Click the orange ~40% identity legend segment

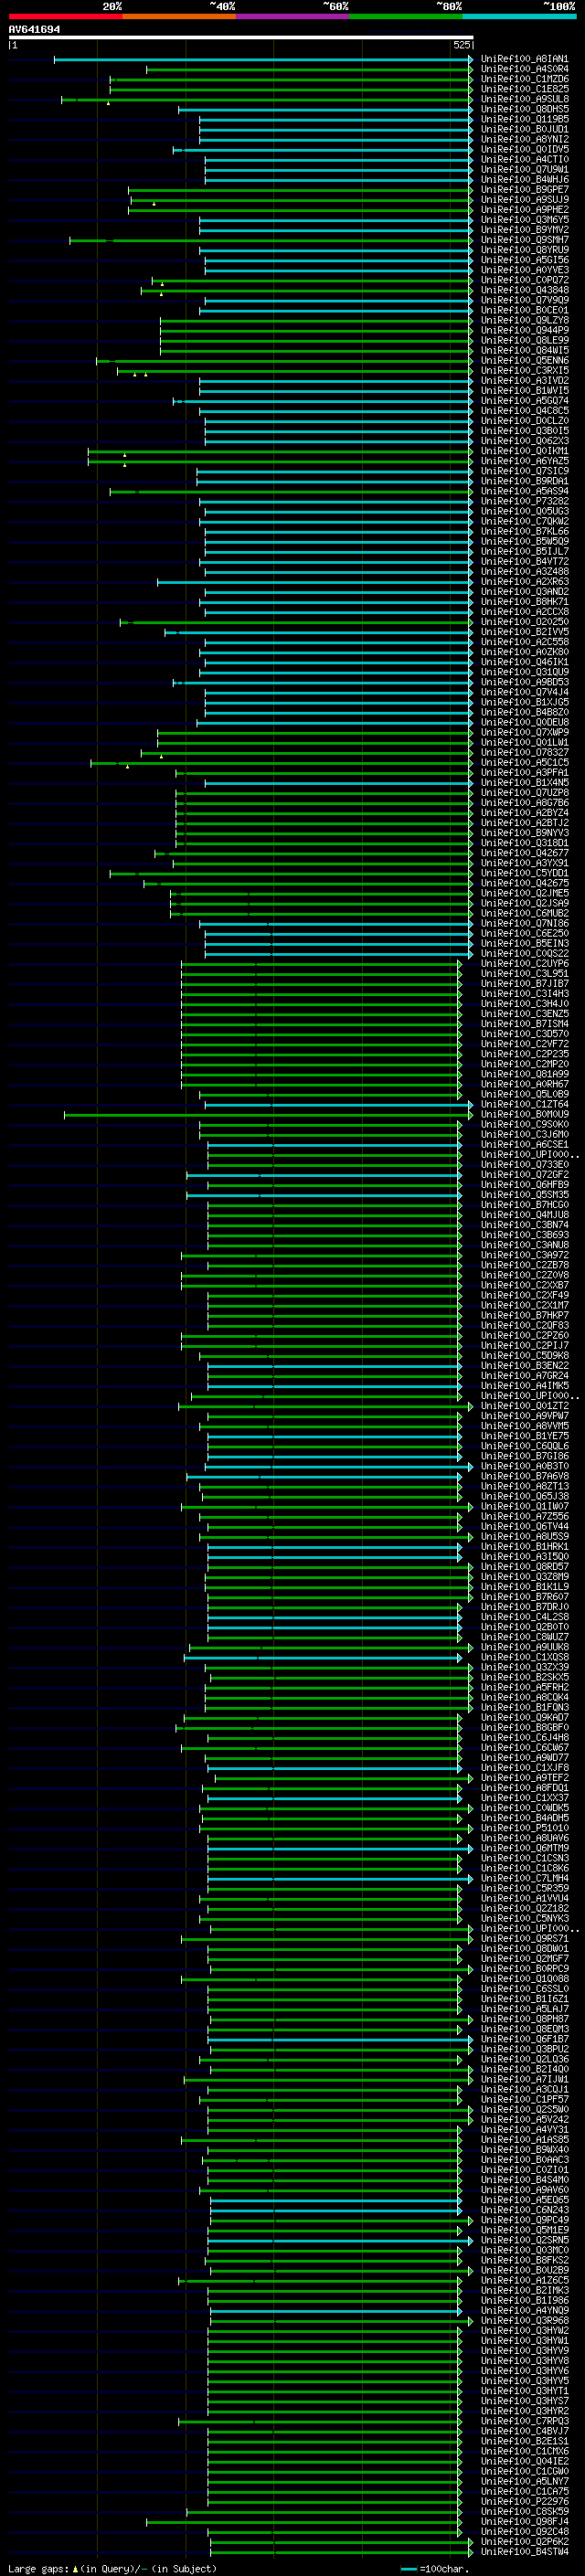click(179, 16)
